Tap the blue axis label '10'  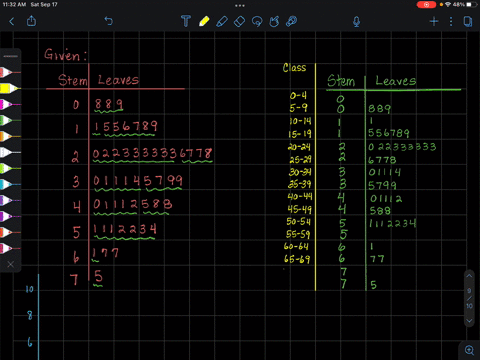click(x=30, y=289)
